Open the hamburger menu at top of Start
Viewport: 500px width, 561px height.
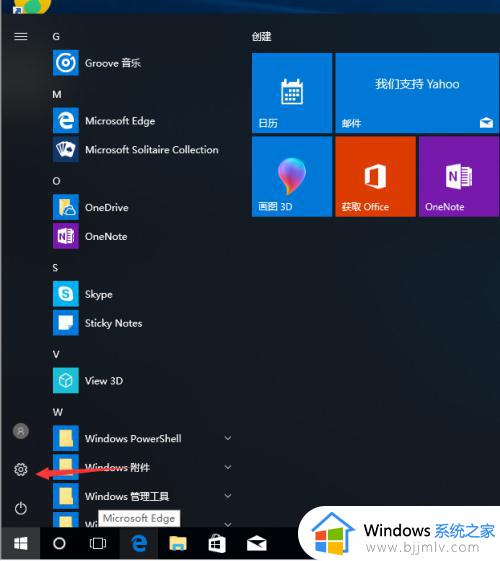[x=20, y=36]
